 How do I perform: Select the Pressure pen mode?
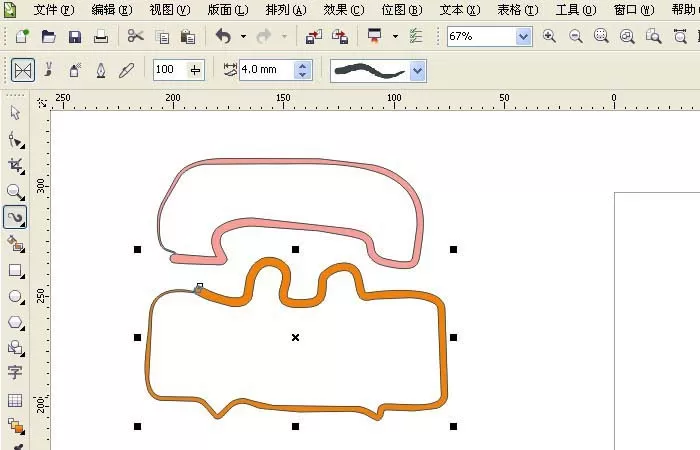pyautogui.click(x=126, y=70)
